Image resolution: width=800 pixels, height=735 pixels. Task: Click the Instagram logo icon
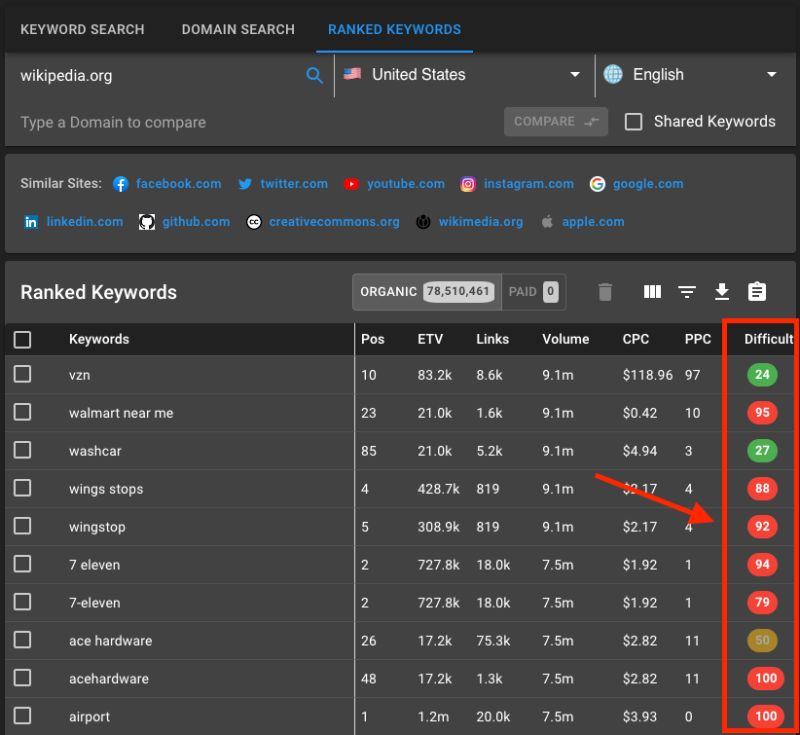[x=468, y=184]
